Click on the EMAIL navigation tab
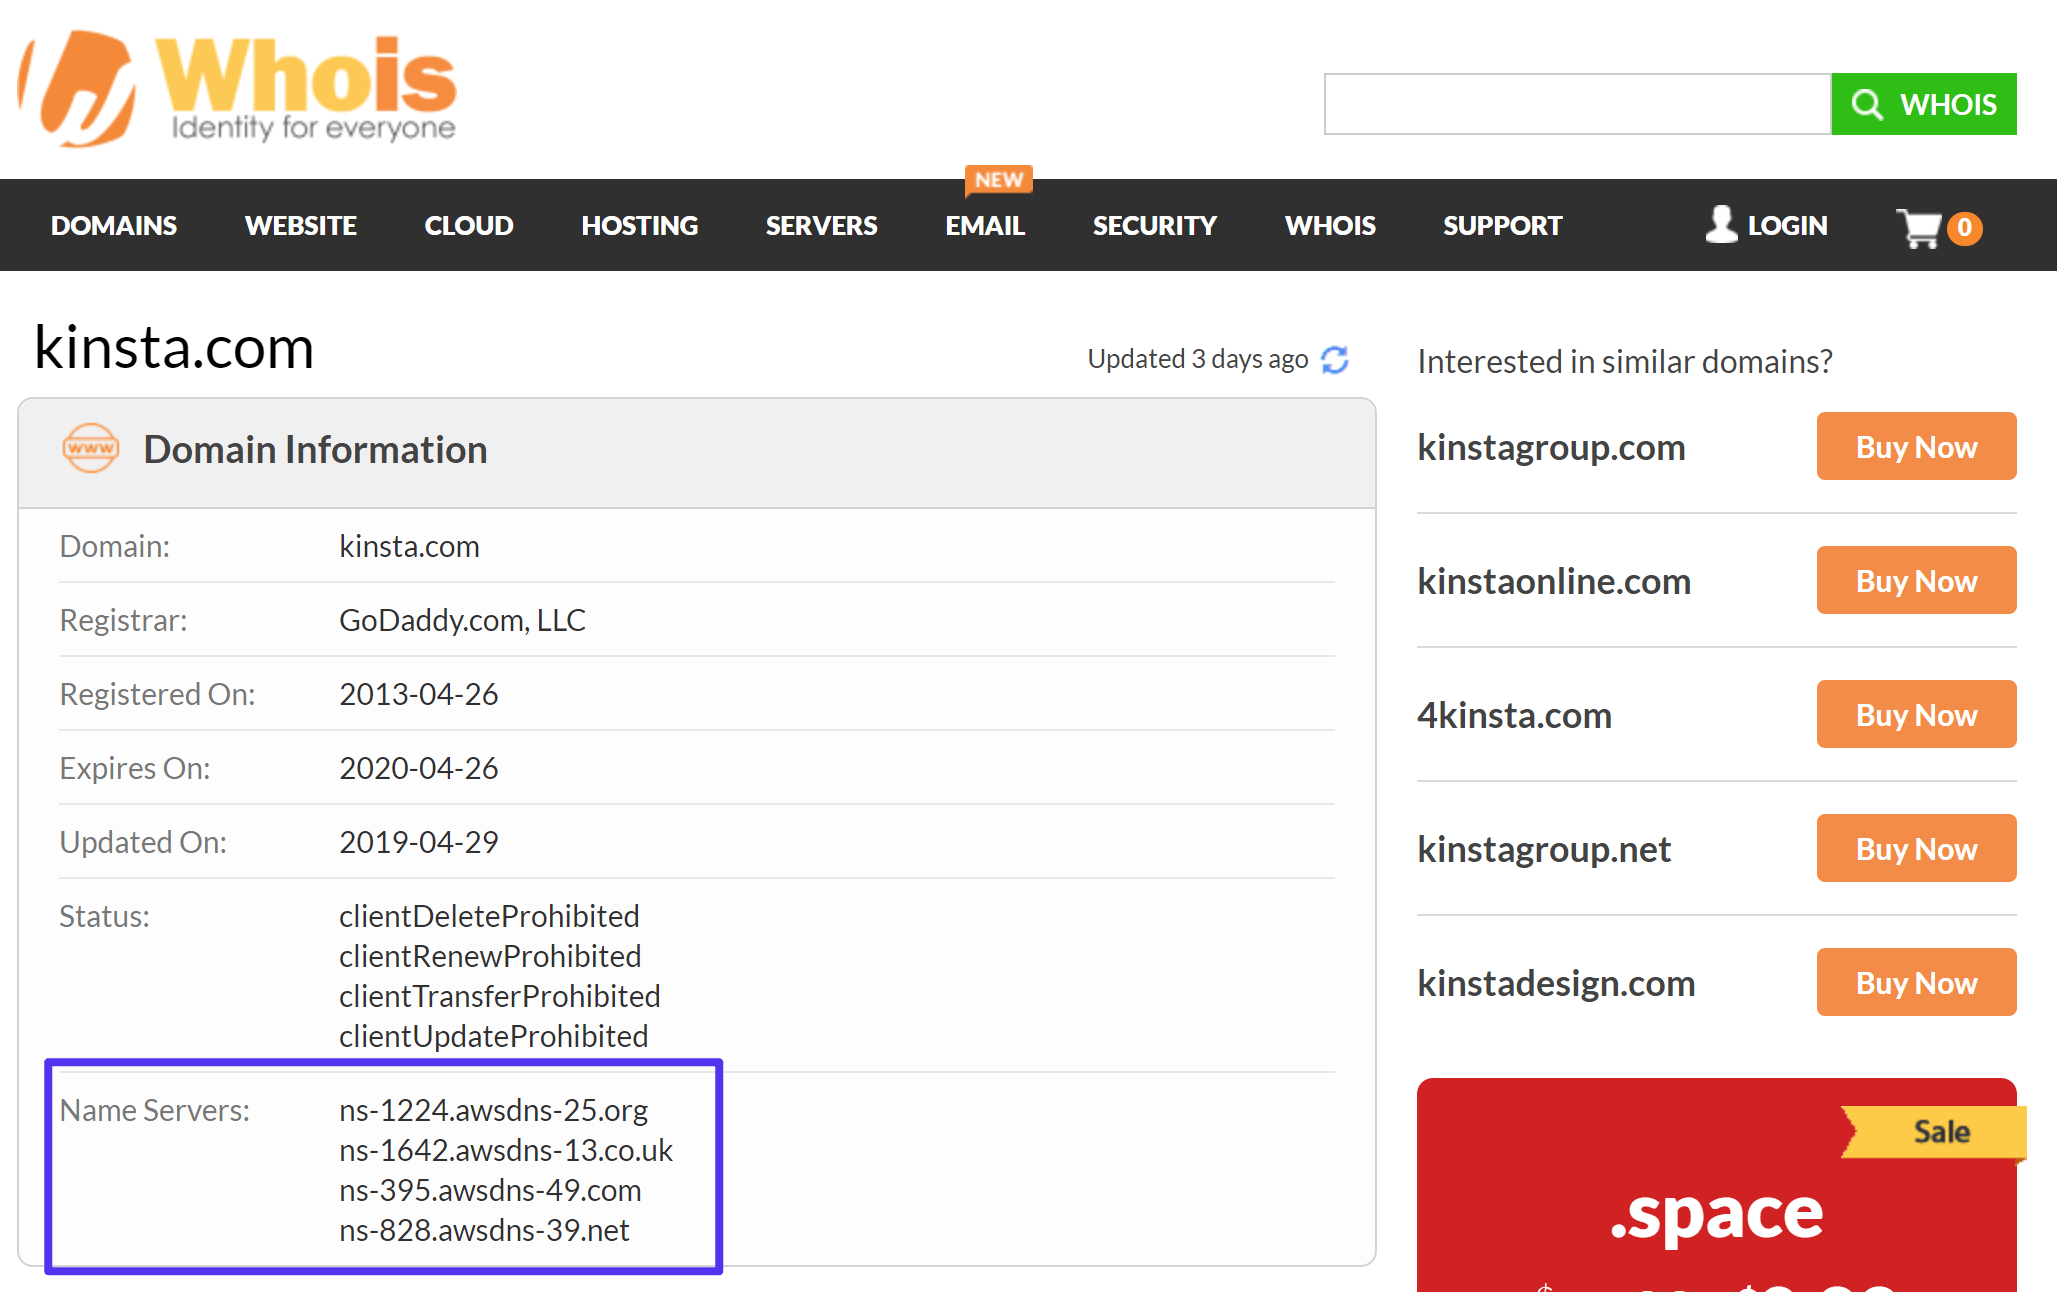The image size is (2057, 1292). 984,225
